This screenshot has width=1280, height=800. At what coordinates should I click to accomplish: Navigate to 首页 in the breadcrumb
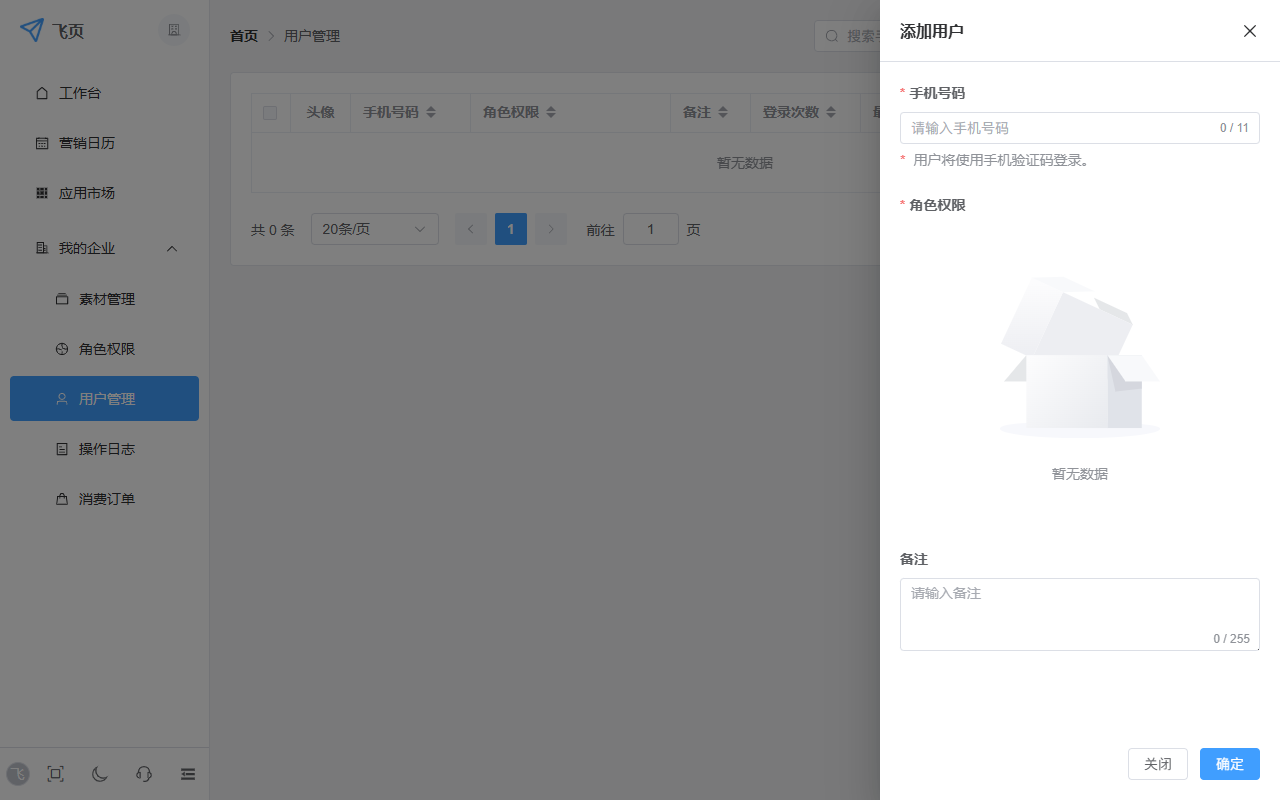click(x=243, y=35)
